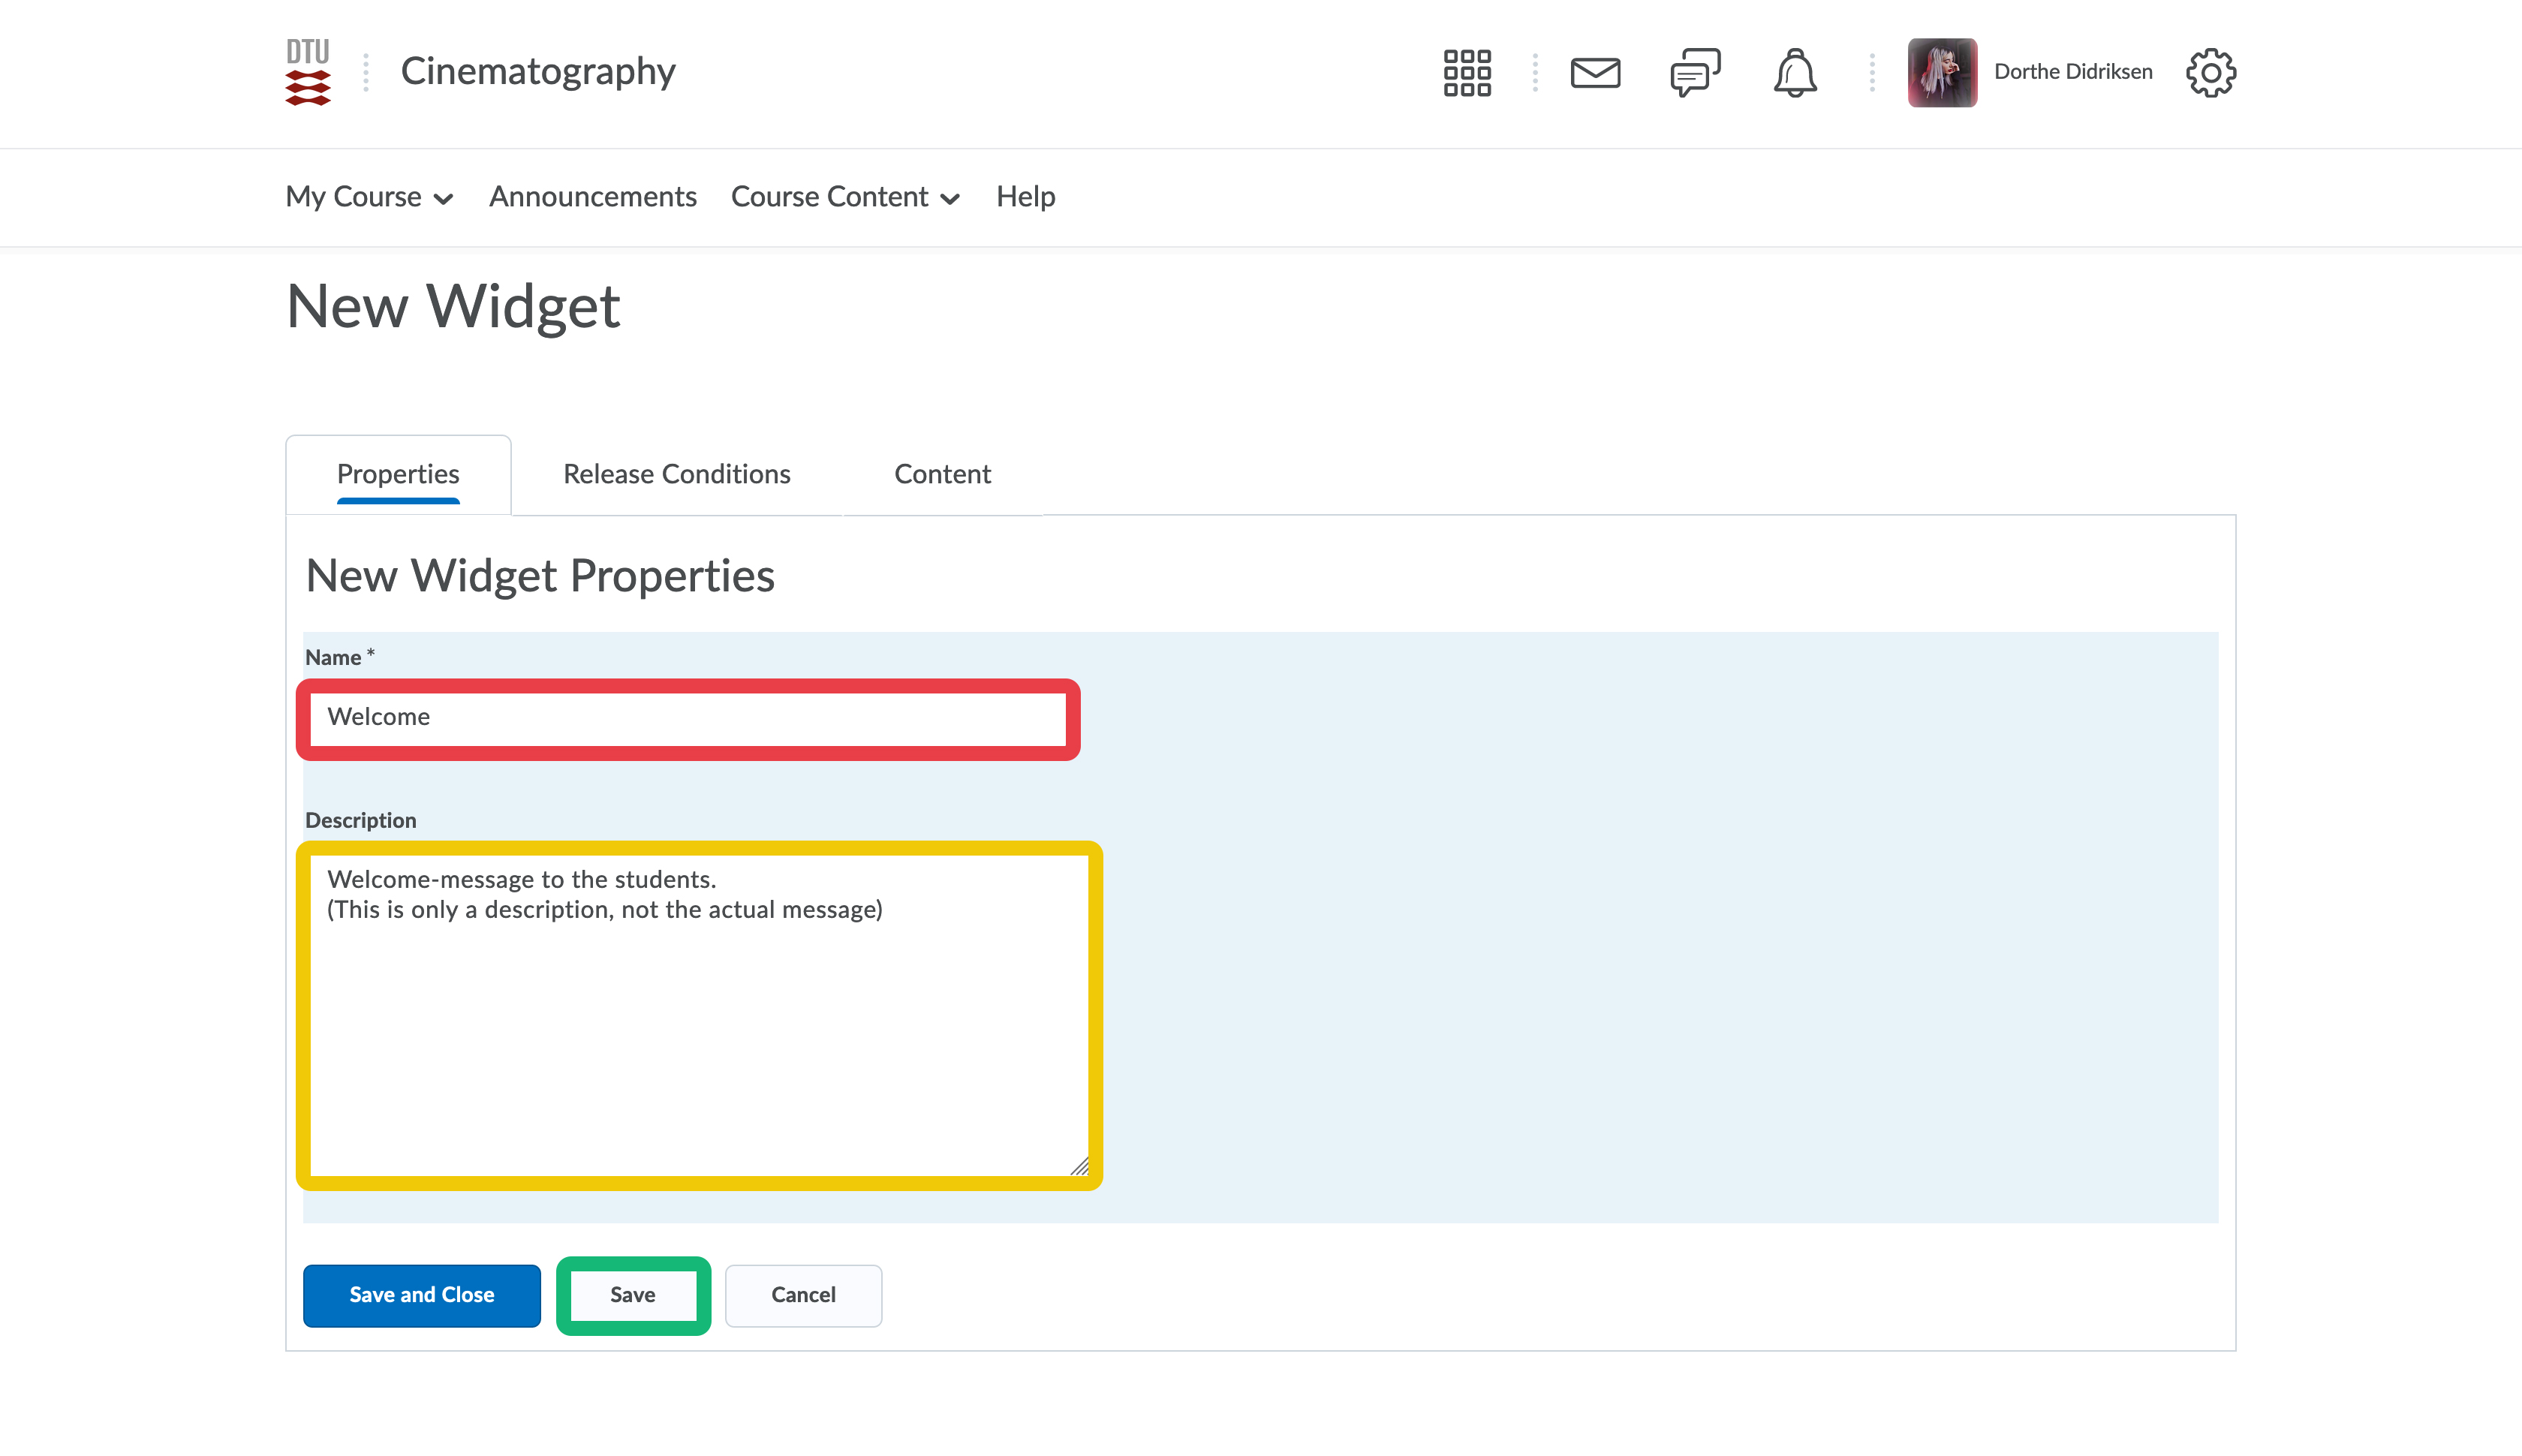Screen dimensions: 2522x1456
Task: Switch to the Content tab
Action: click(x=942, y=474)
